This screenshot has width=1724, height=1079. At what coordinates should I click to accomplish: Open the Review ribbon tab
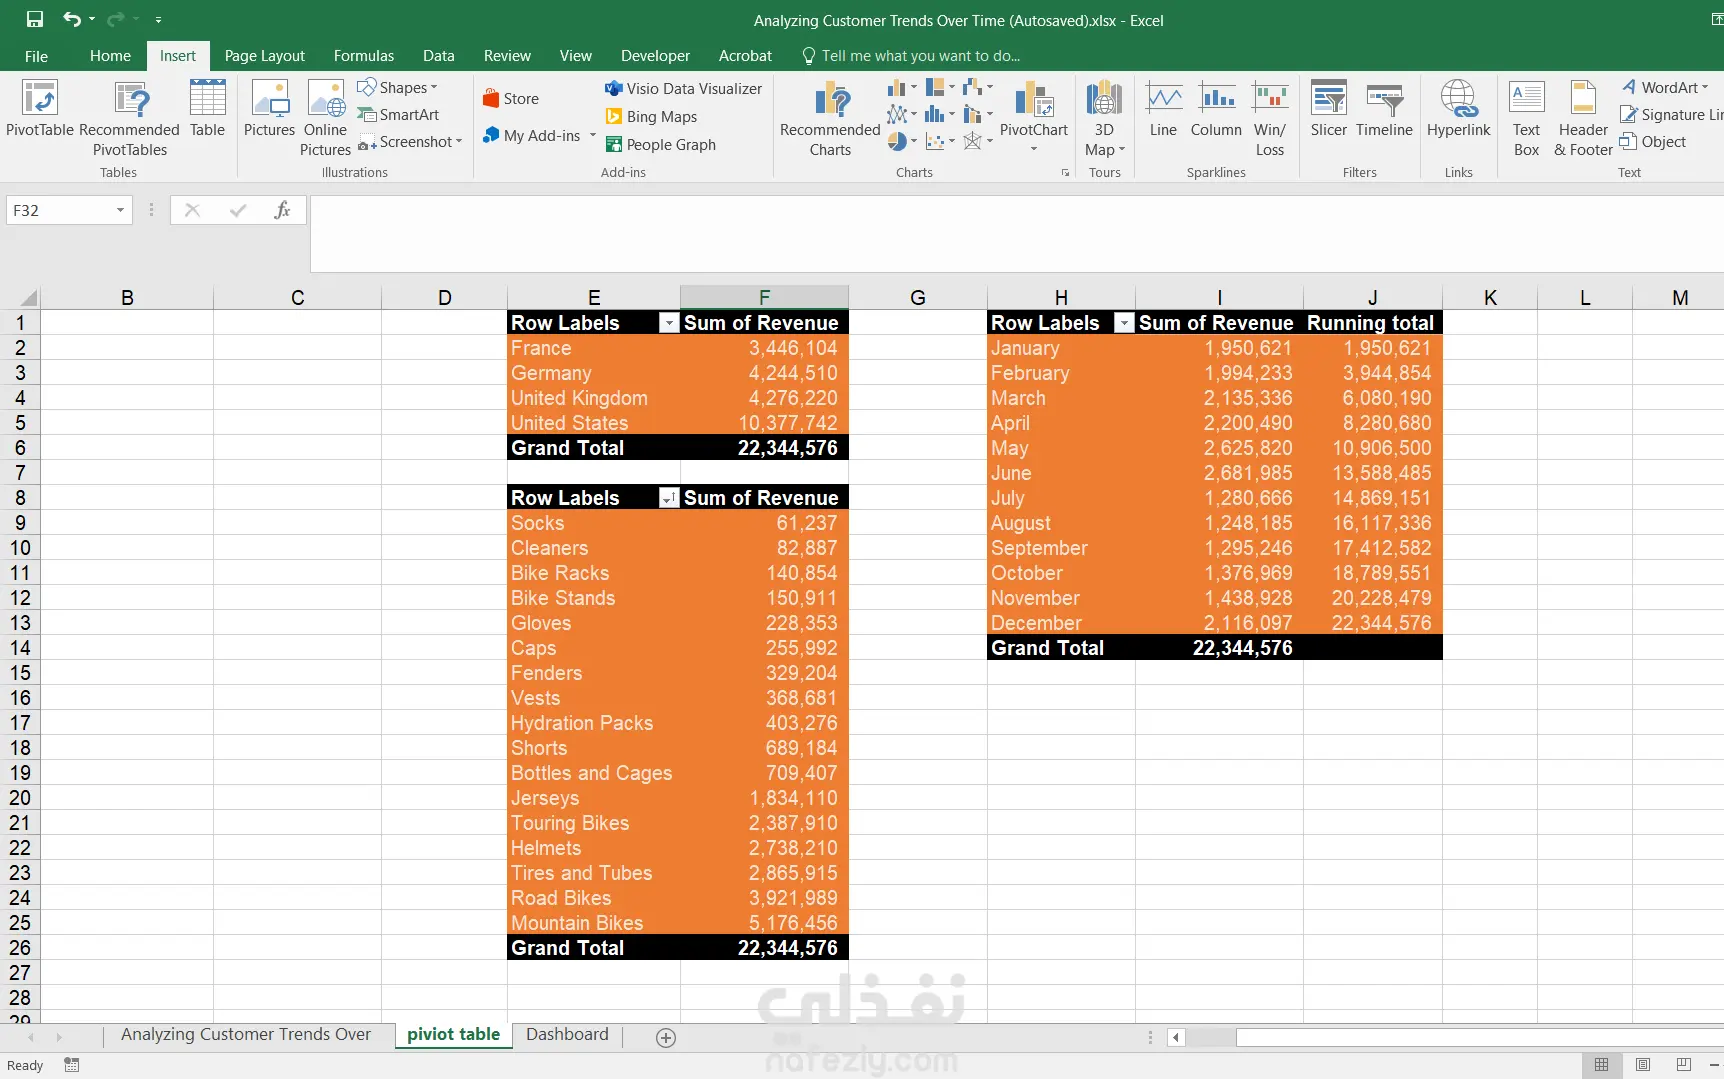click(507, 56)
